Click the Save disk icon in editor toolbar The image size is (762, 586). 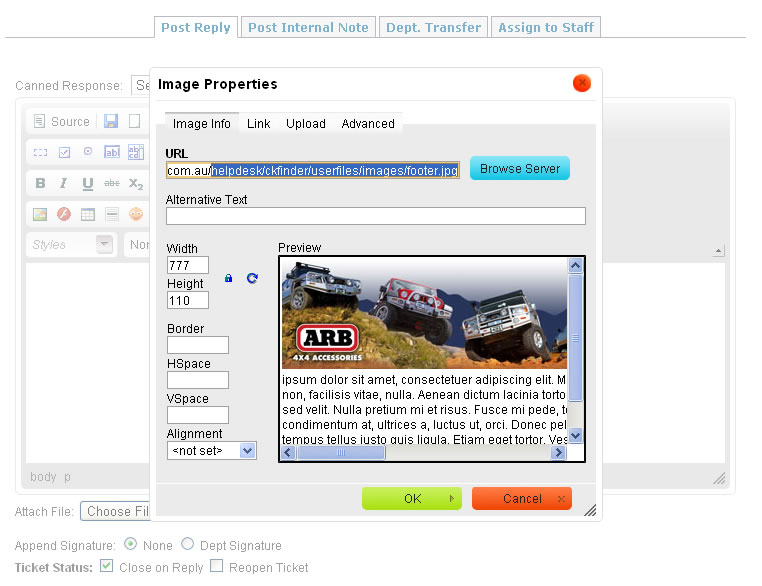click(x=111, y=121)
